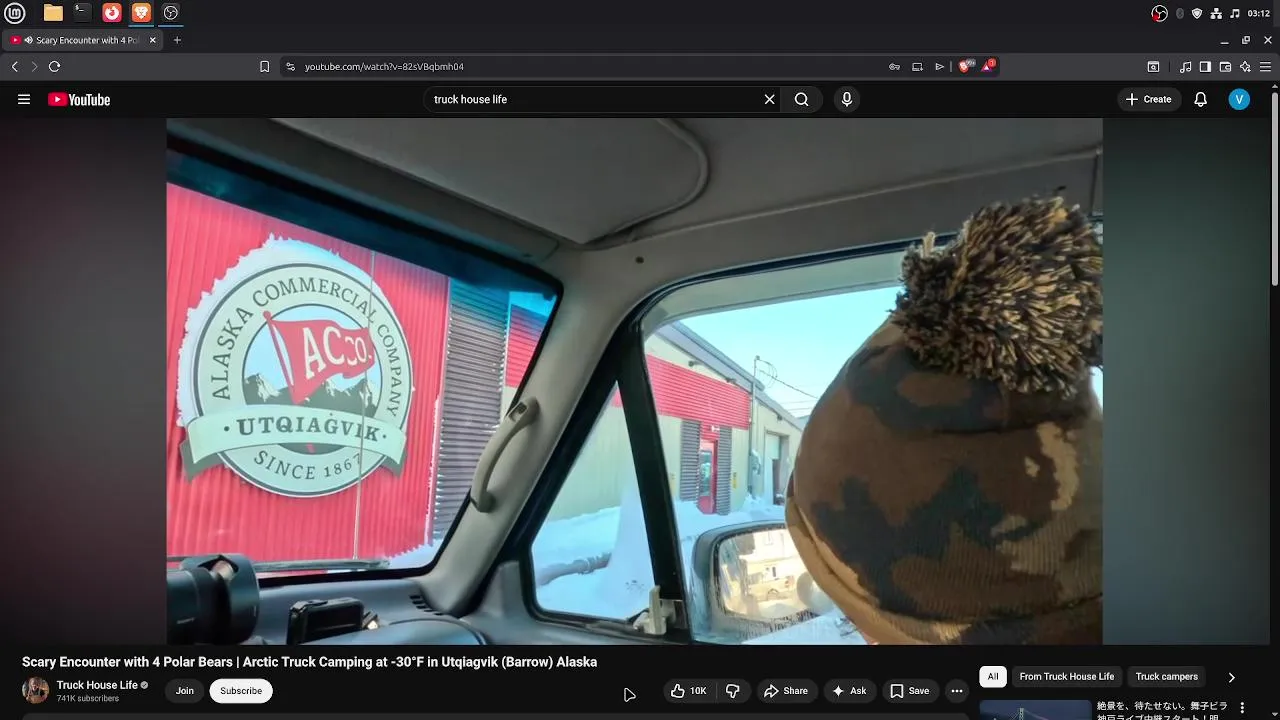This screenshot has height=720, width=1280.
Task: Ask about this video
Action: pos(849,691)
